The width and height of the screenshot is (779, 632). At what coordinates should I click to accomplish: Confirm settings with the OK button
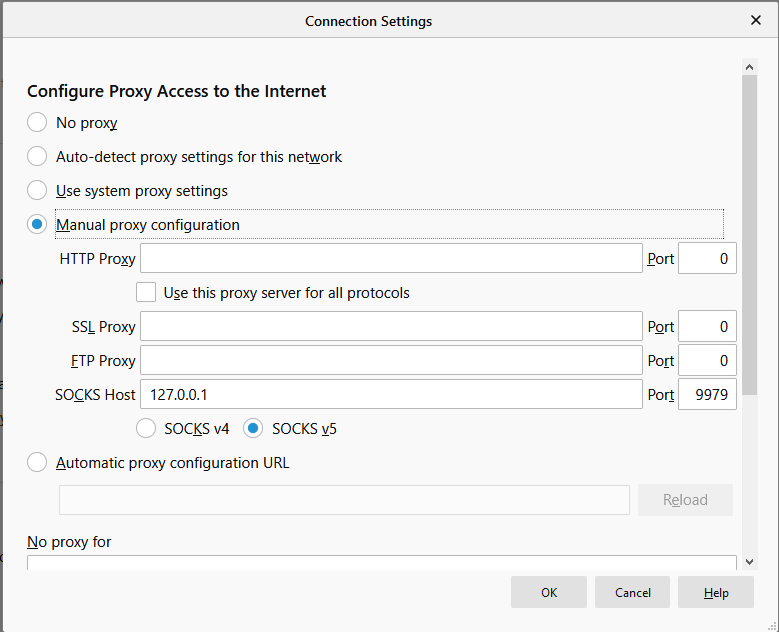[549, 592]
